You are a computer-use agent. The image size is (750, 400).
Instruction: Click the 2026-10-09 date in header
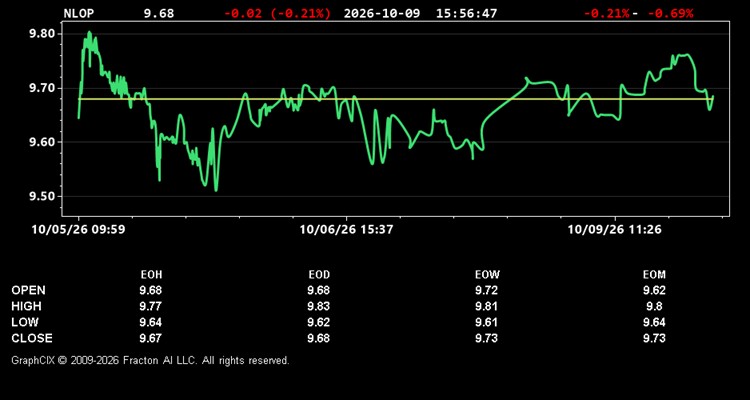382,13
